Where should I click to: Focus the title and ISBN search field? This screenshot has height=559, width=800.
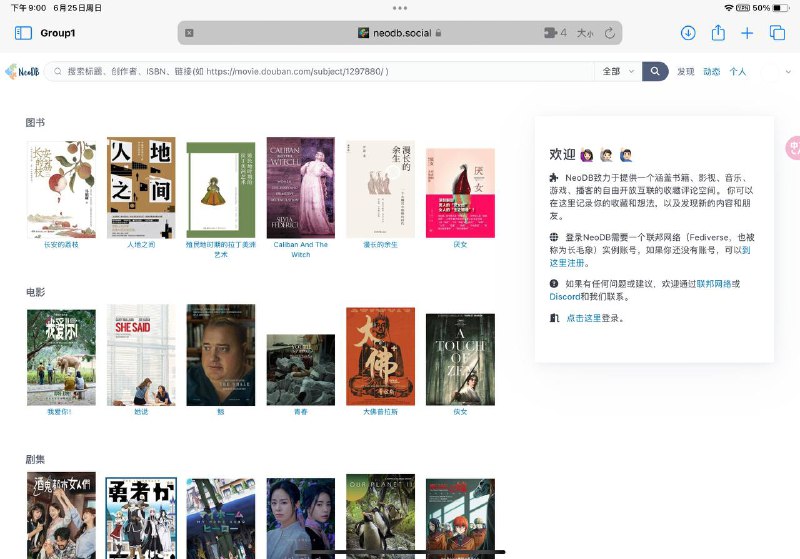coord(320,72)
